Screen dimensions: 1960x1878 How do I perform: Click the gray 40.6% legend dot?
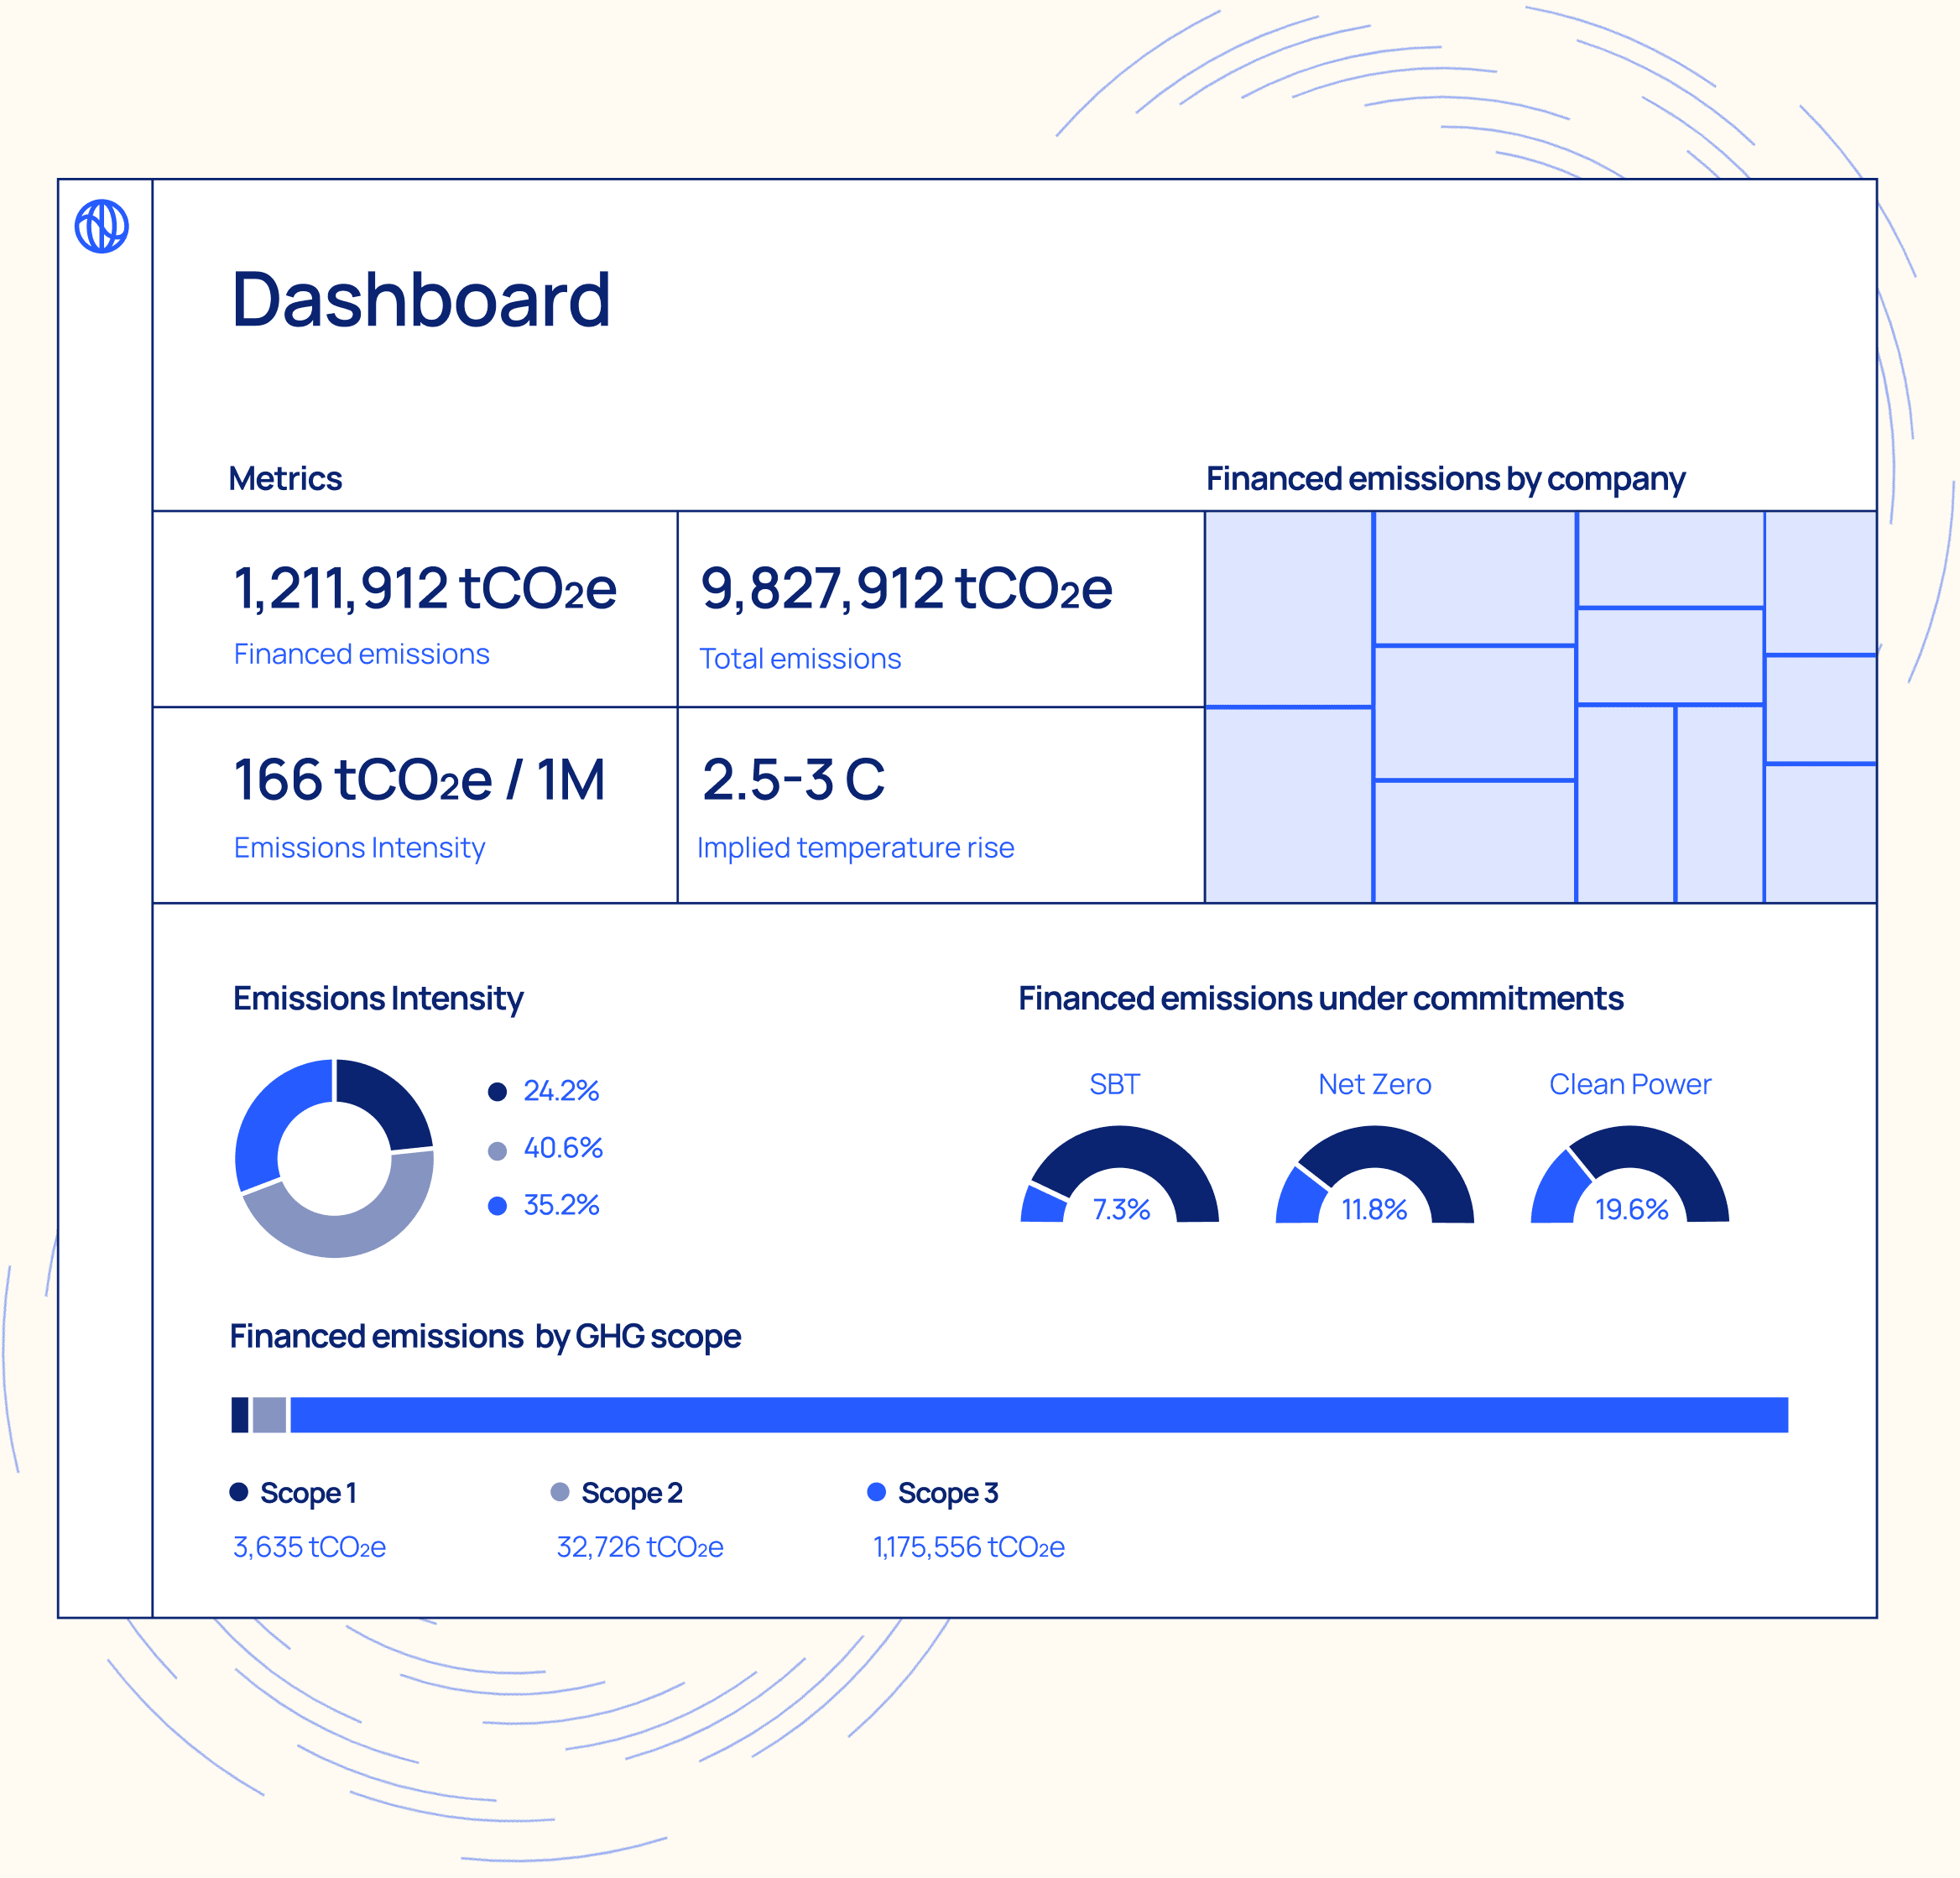click(497, 1150)
